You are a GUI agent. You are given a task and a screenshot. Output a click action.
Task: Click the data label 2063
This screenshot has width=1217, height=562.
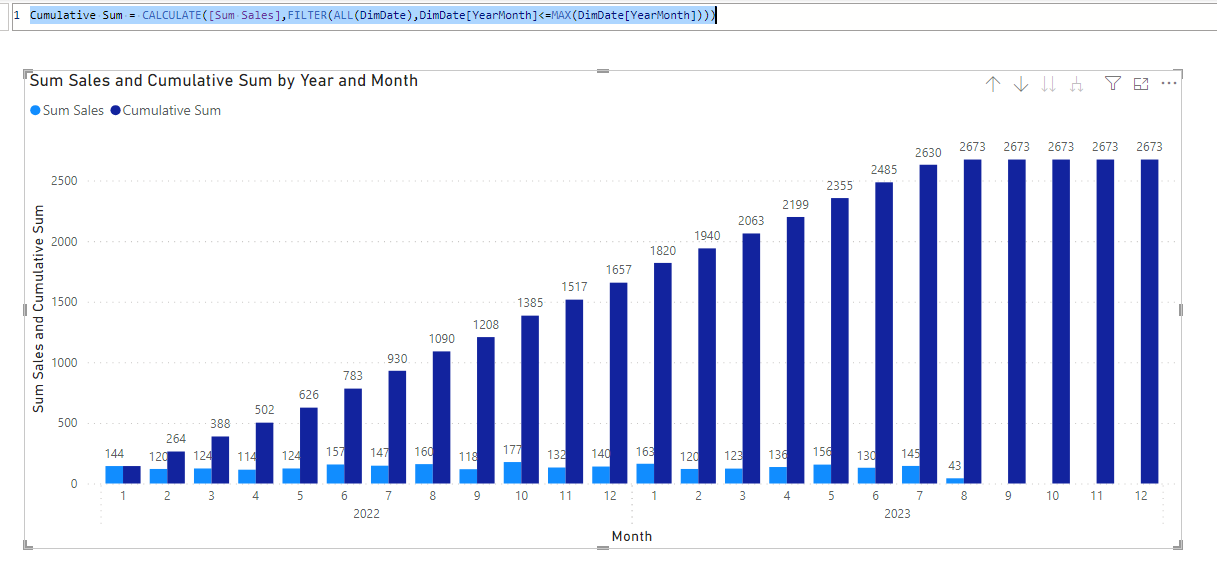751,220
